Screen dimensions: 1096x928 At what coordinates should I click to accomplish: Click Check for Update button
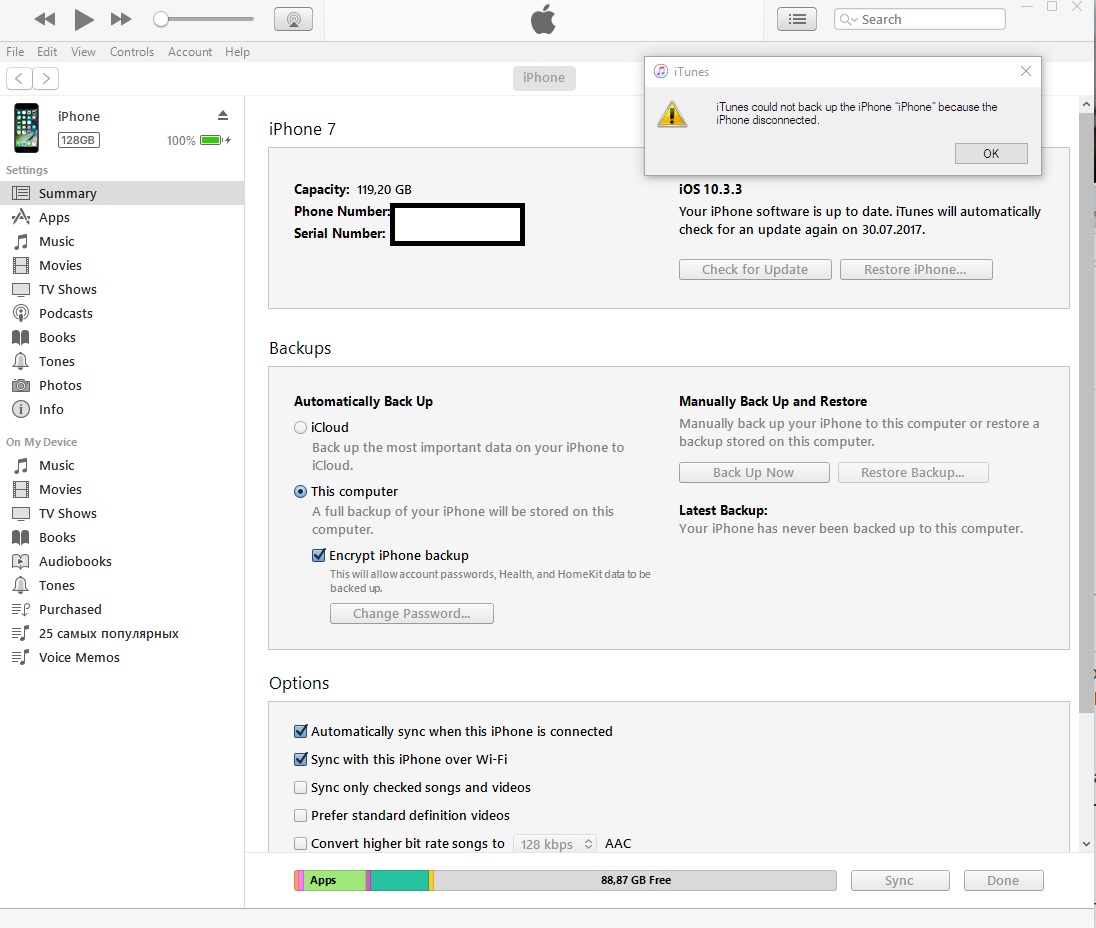755,270
